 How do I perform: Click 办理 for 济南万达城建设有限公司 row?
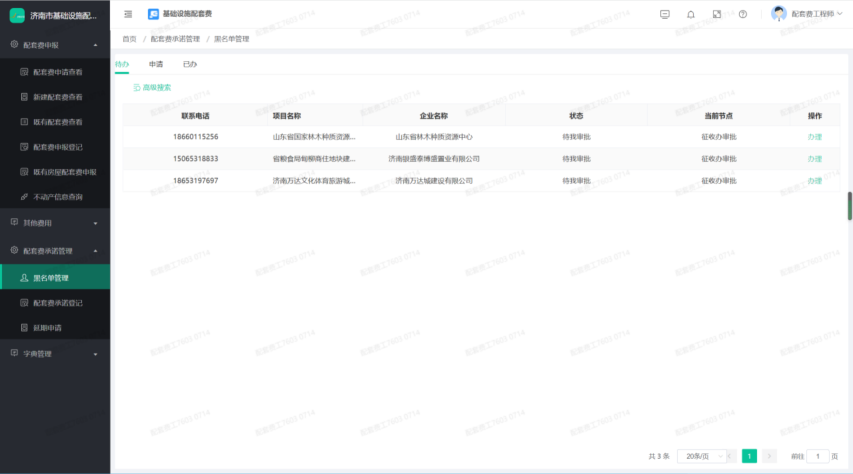tap(814, 181)
